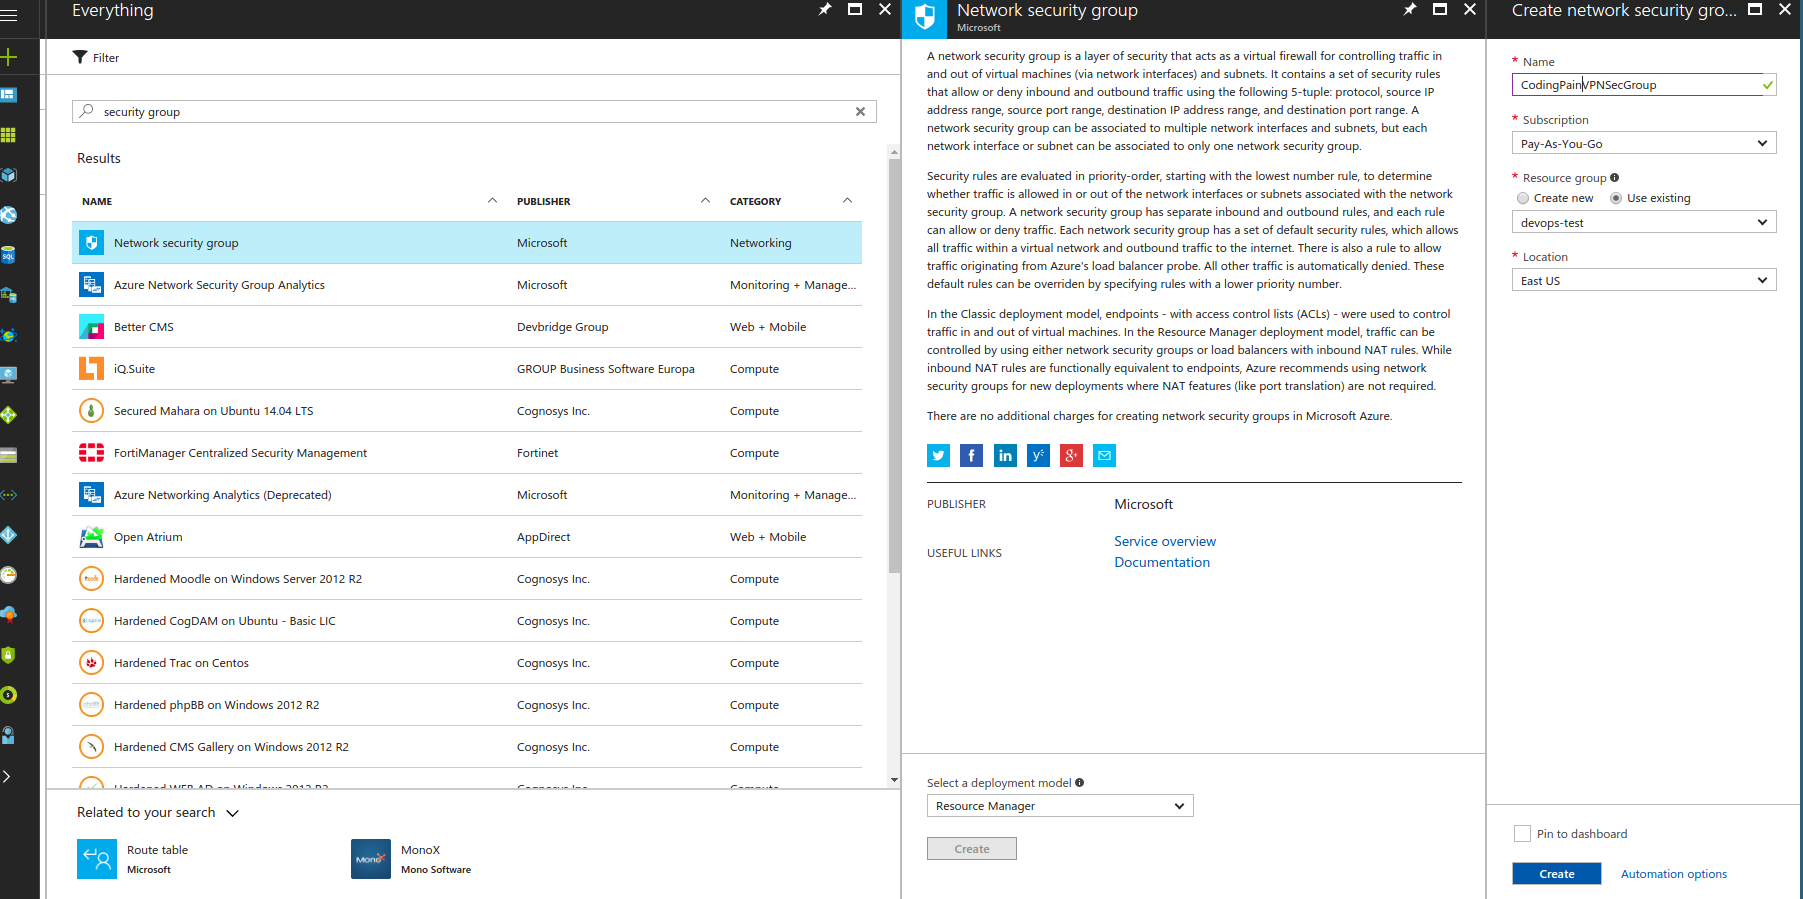Share on Facebook

971,456
